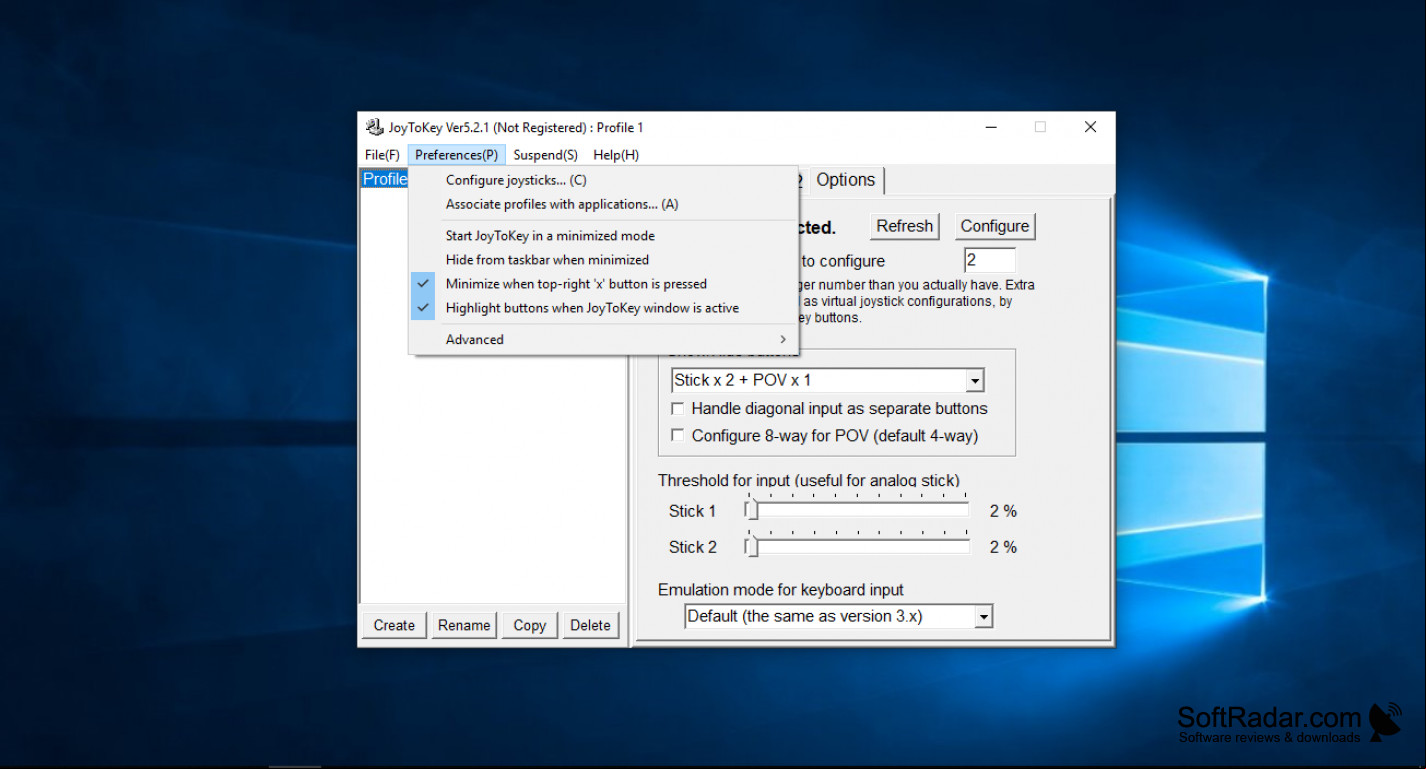The width and height of the screenshot is (1426, 769).
Task: Close the JoyToKey window
Action: coord(1090,127)
